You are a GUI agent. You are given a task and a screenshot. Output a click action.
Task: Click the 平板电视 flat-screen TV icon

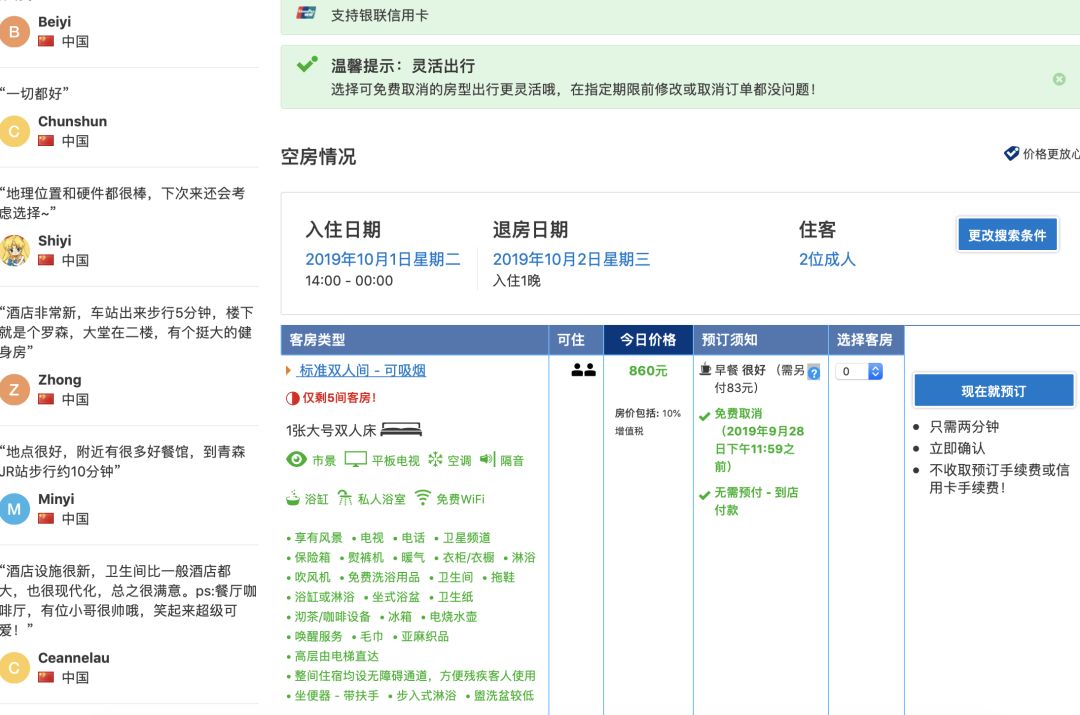[x=355, y=459]
